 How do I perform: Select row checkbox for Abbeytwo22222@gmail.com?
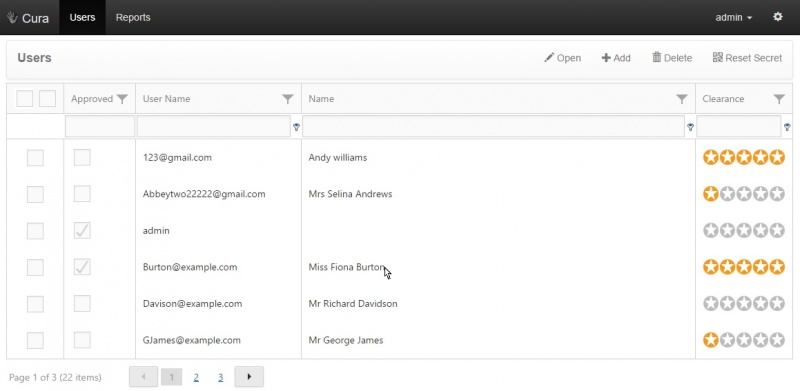[x=35, y=194]
